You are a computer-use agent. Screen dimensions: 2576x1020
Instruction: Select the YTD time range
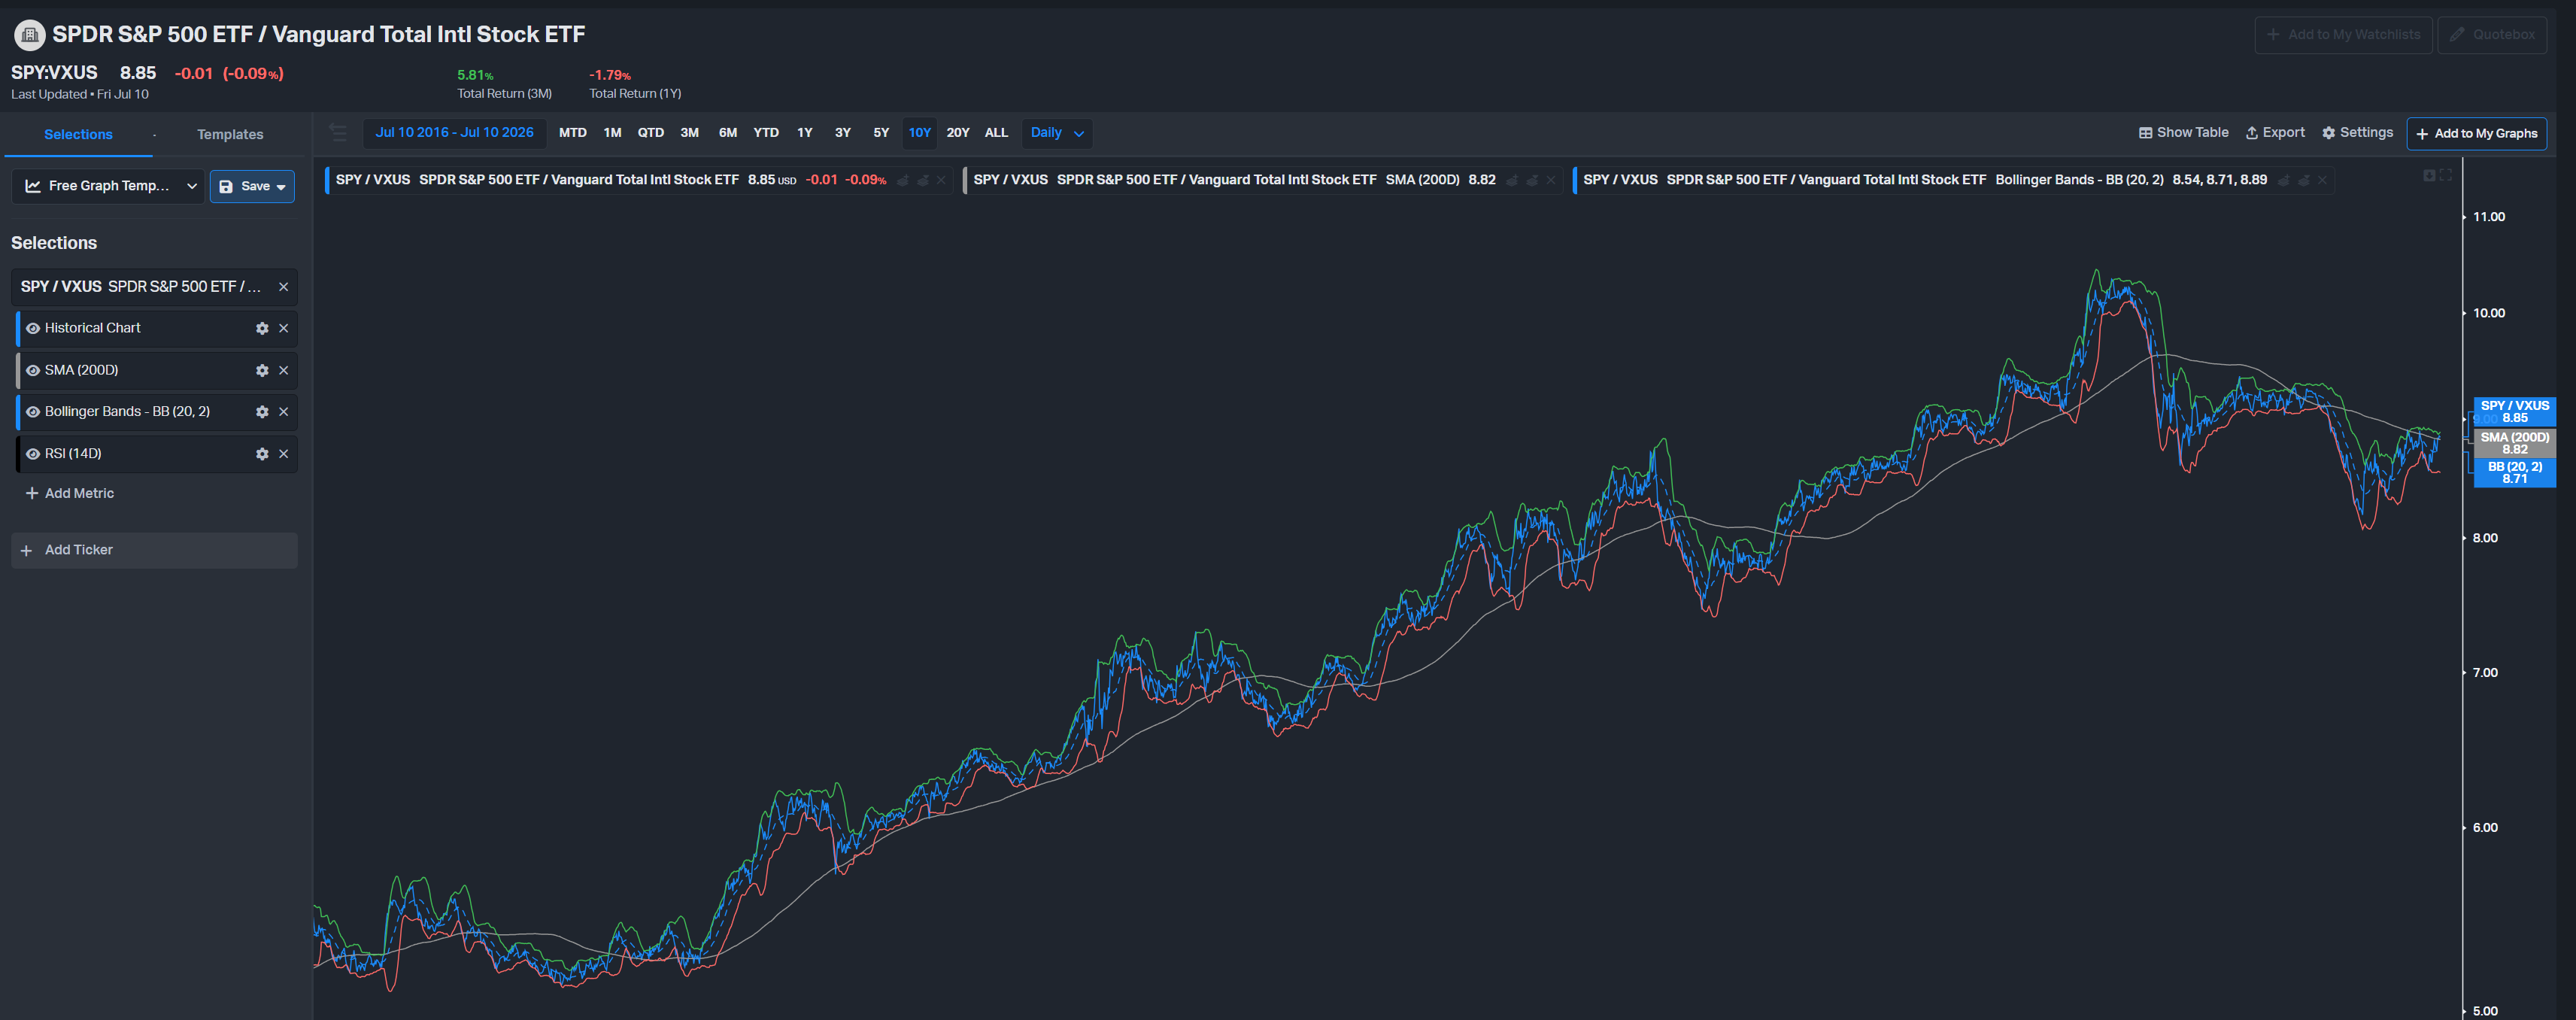[766, 133]
